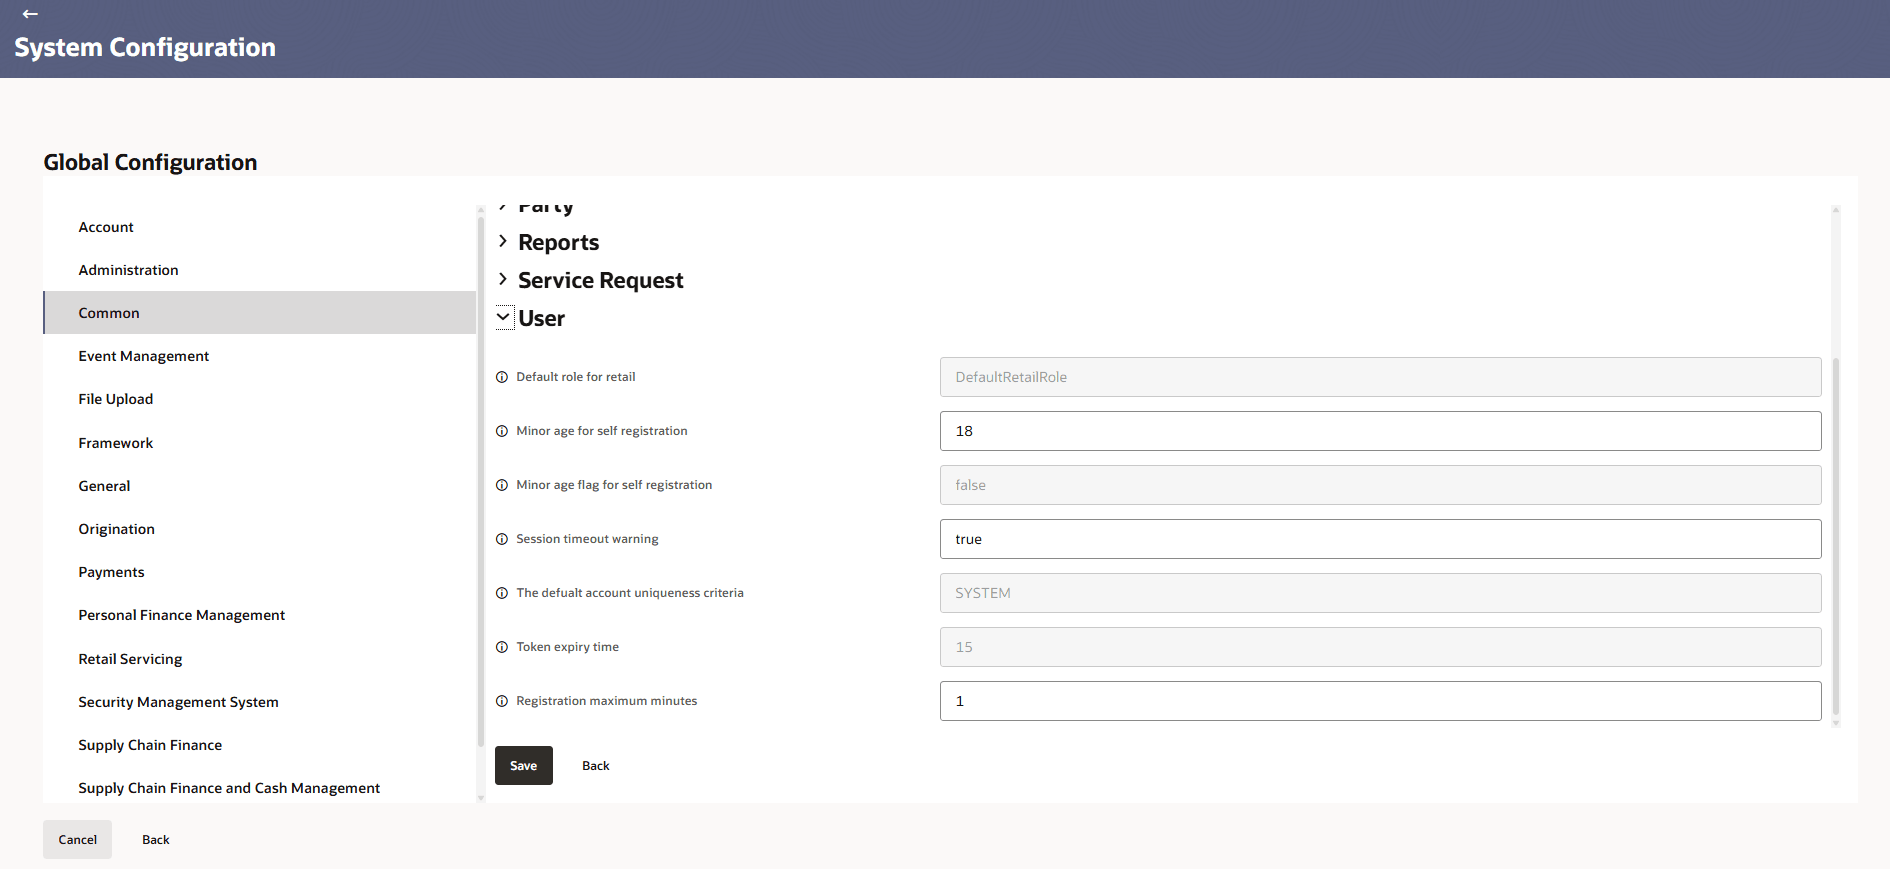
Task: Expand the Reports section
Action: (x=503, y=241)
